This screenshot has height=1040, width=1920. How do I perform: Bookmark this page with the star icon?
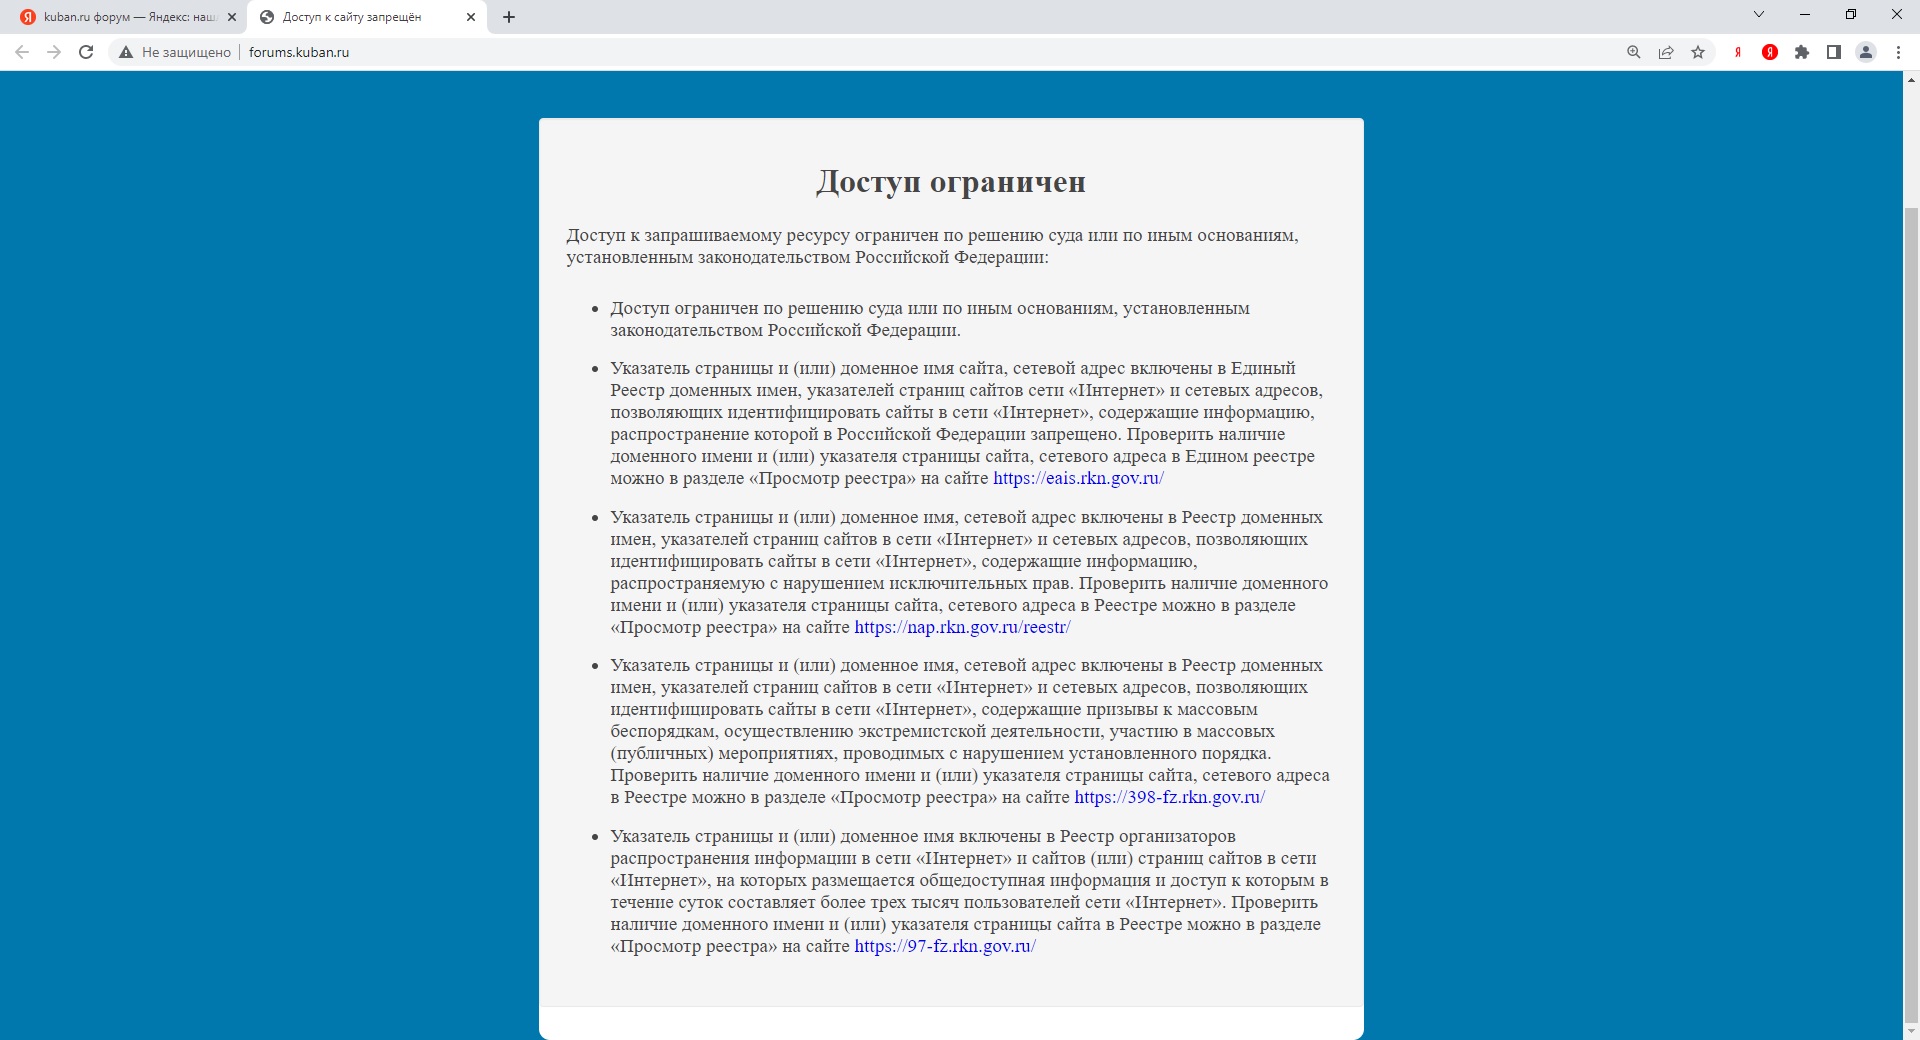point(1698,52)
